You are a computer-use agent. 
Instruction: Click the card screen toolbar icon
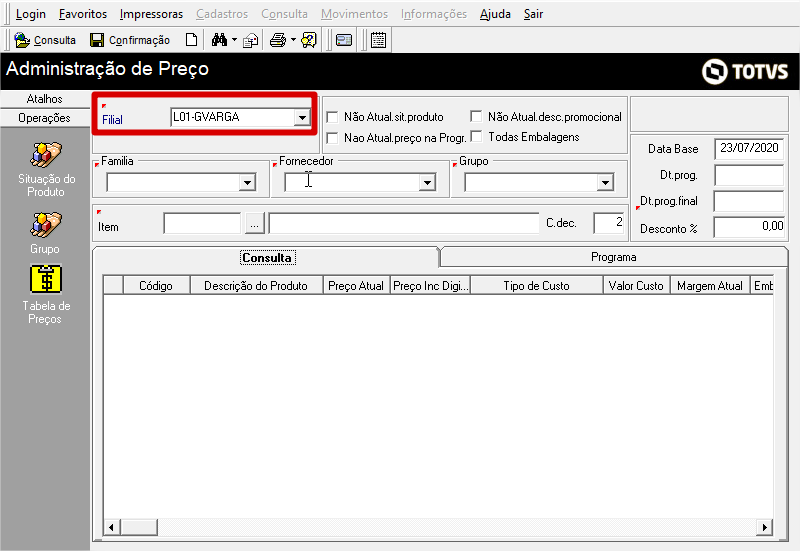coord(344,40)
